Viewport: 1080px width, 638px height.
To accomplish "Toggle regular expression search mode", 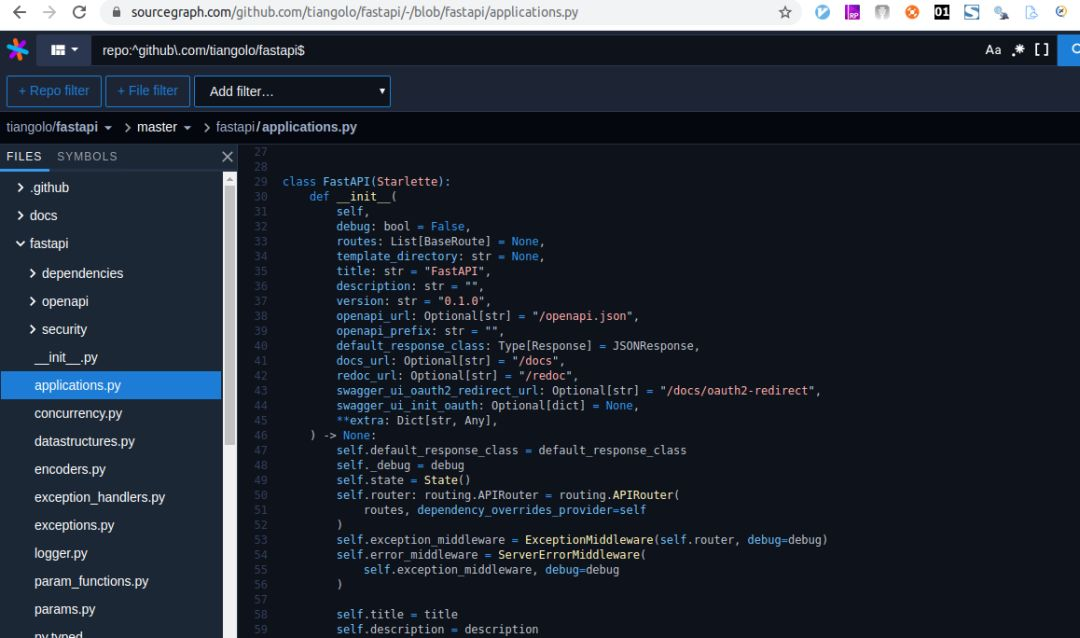I will coord(1017,50).
